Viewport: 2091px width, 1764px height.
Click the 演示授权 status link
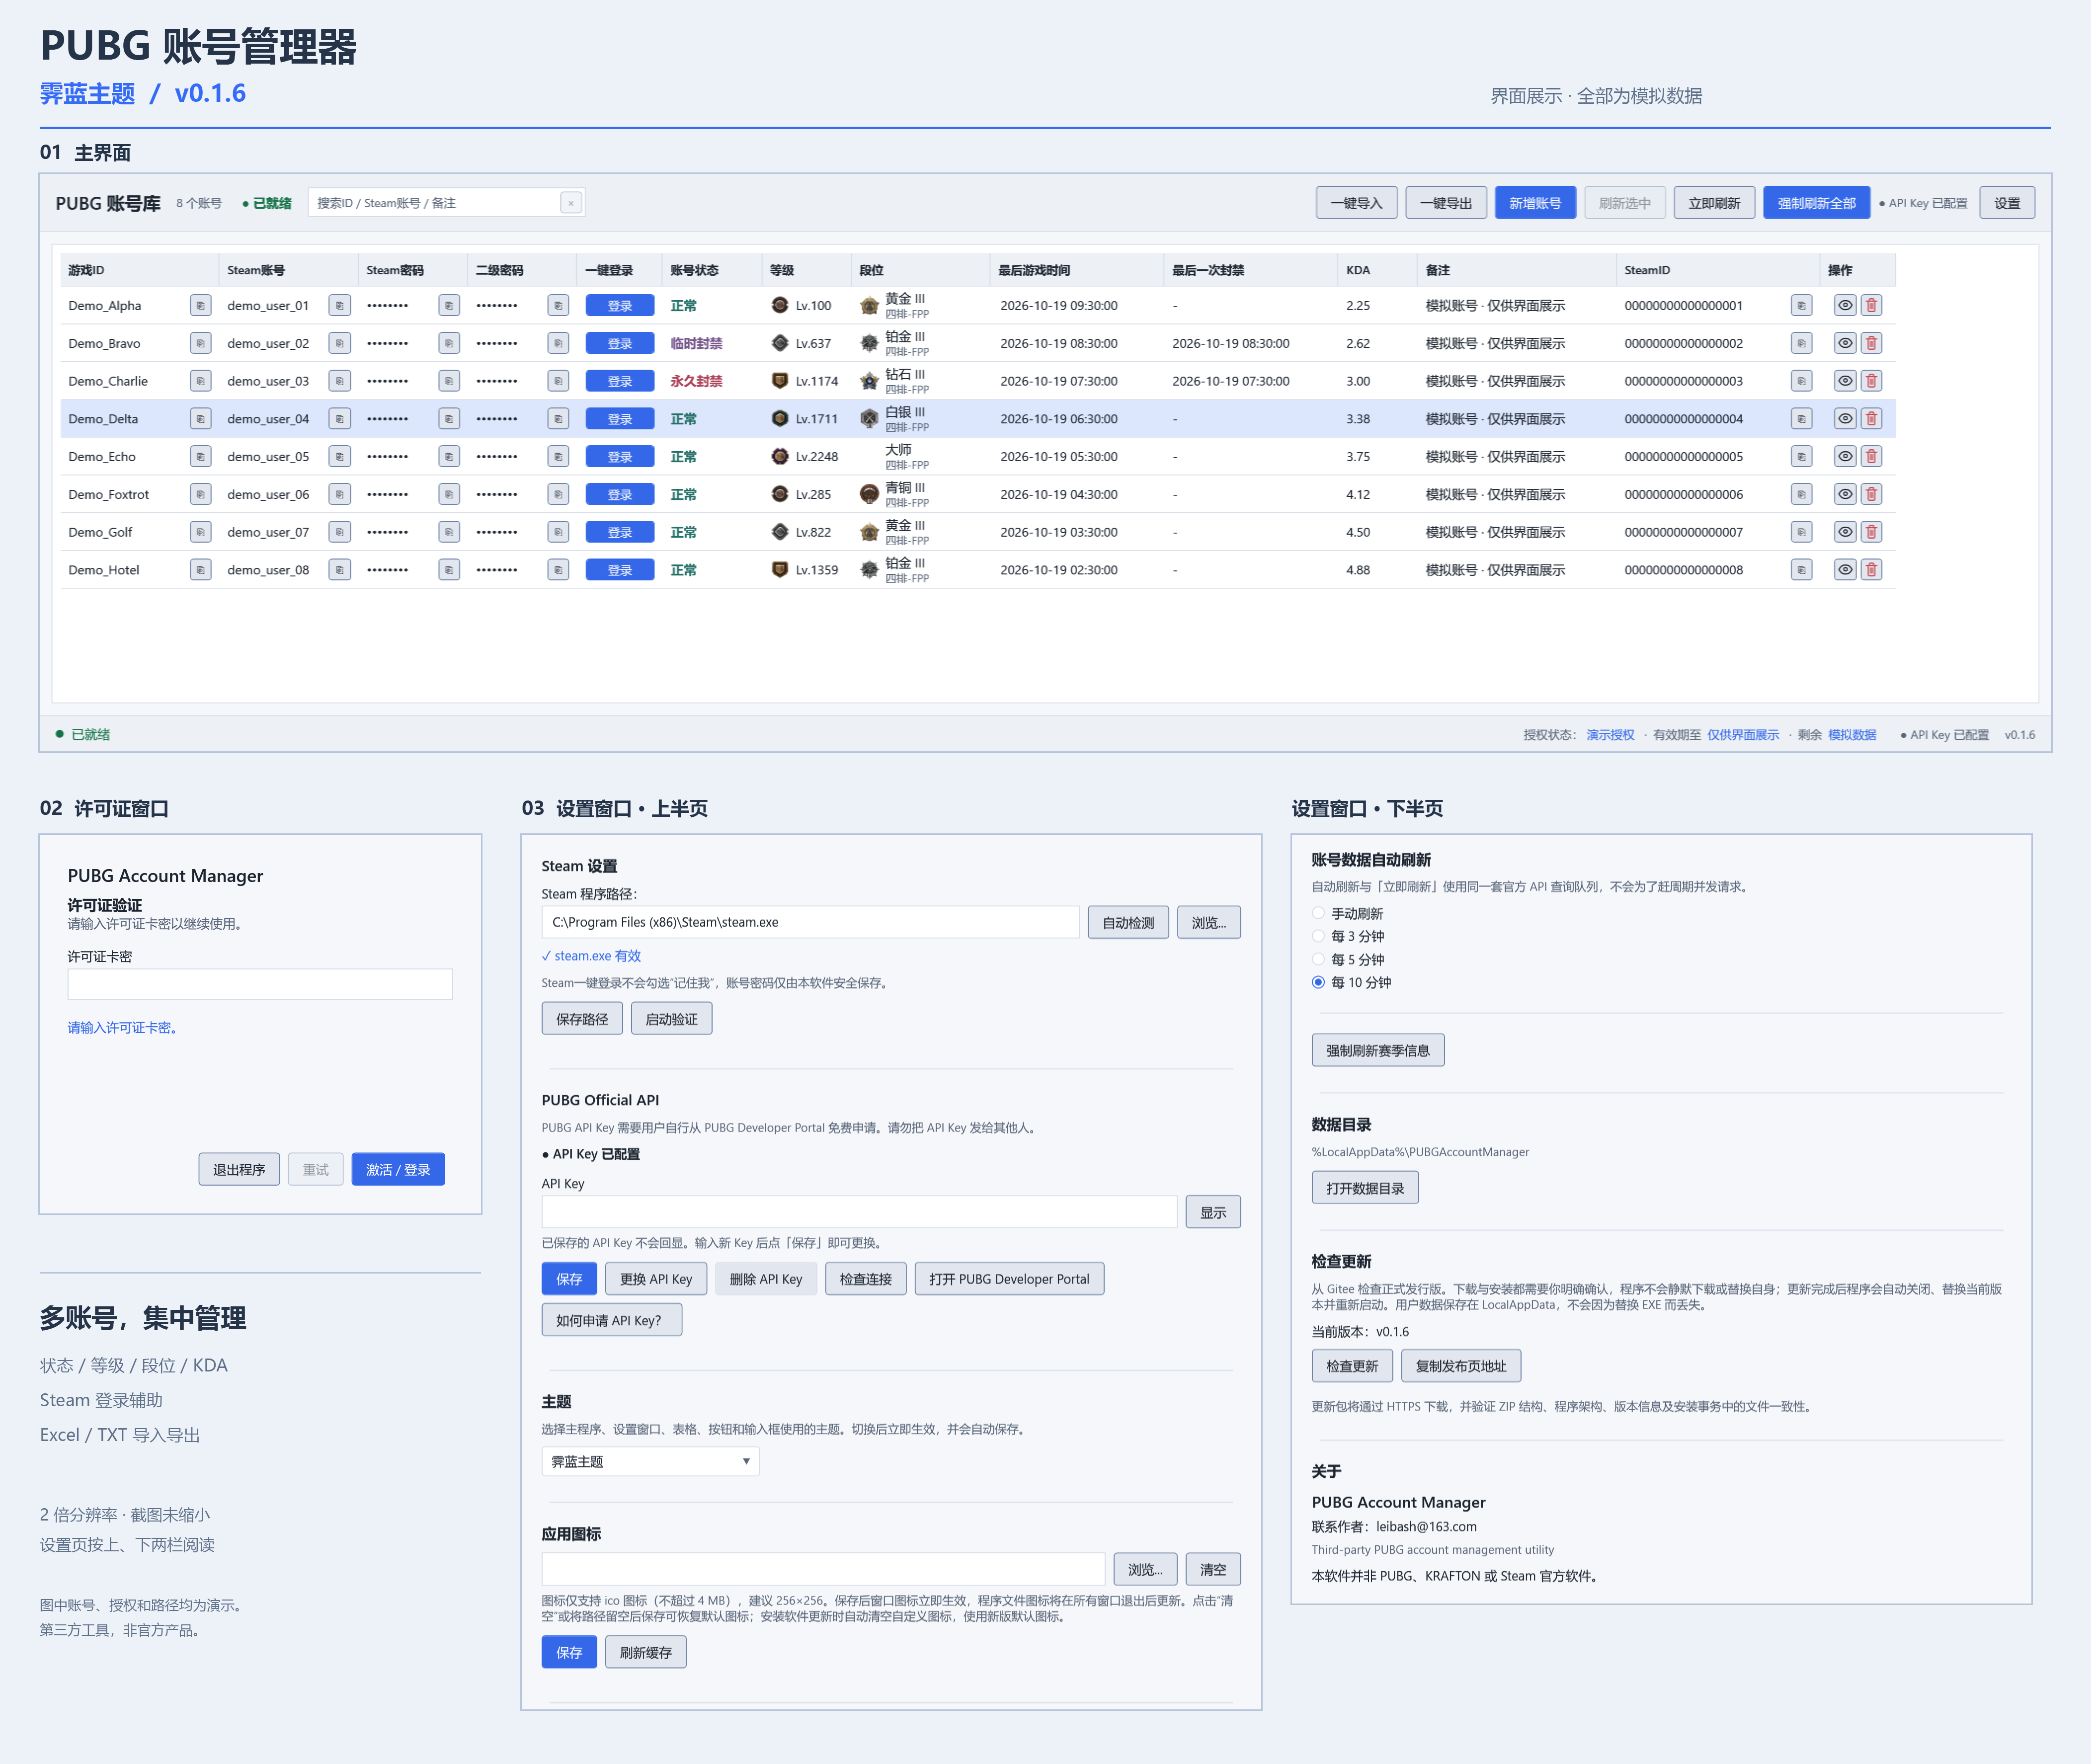(1610, 735)
